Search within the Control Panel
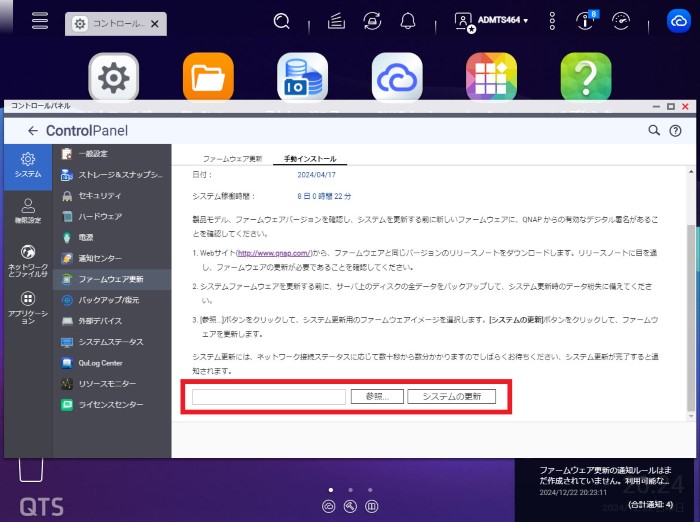 tap(654, 130)
